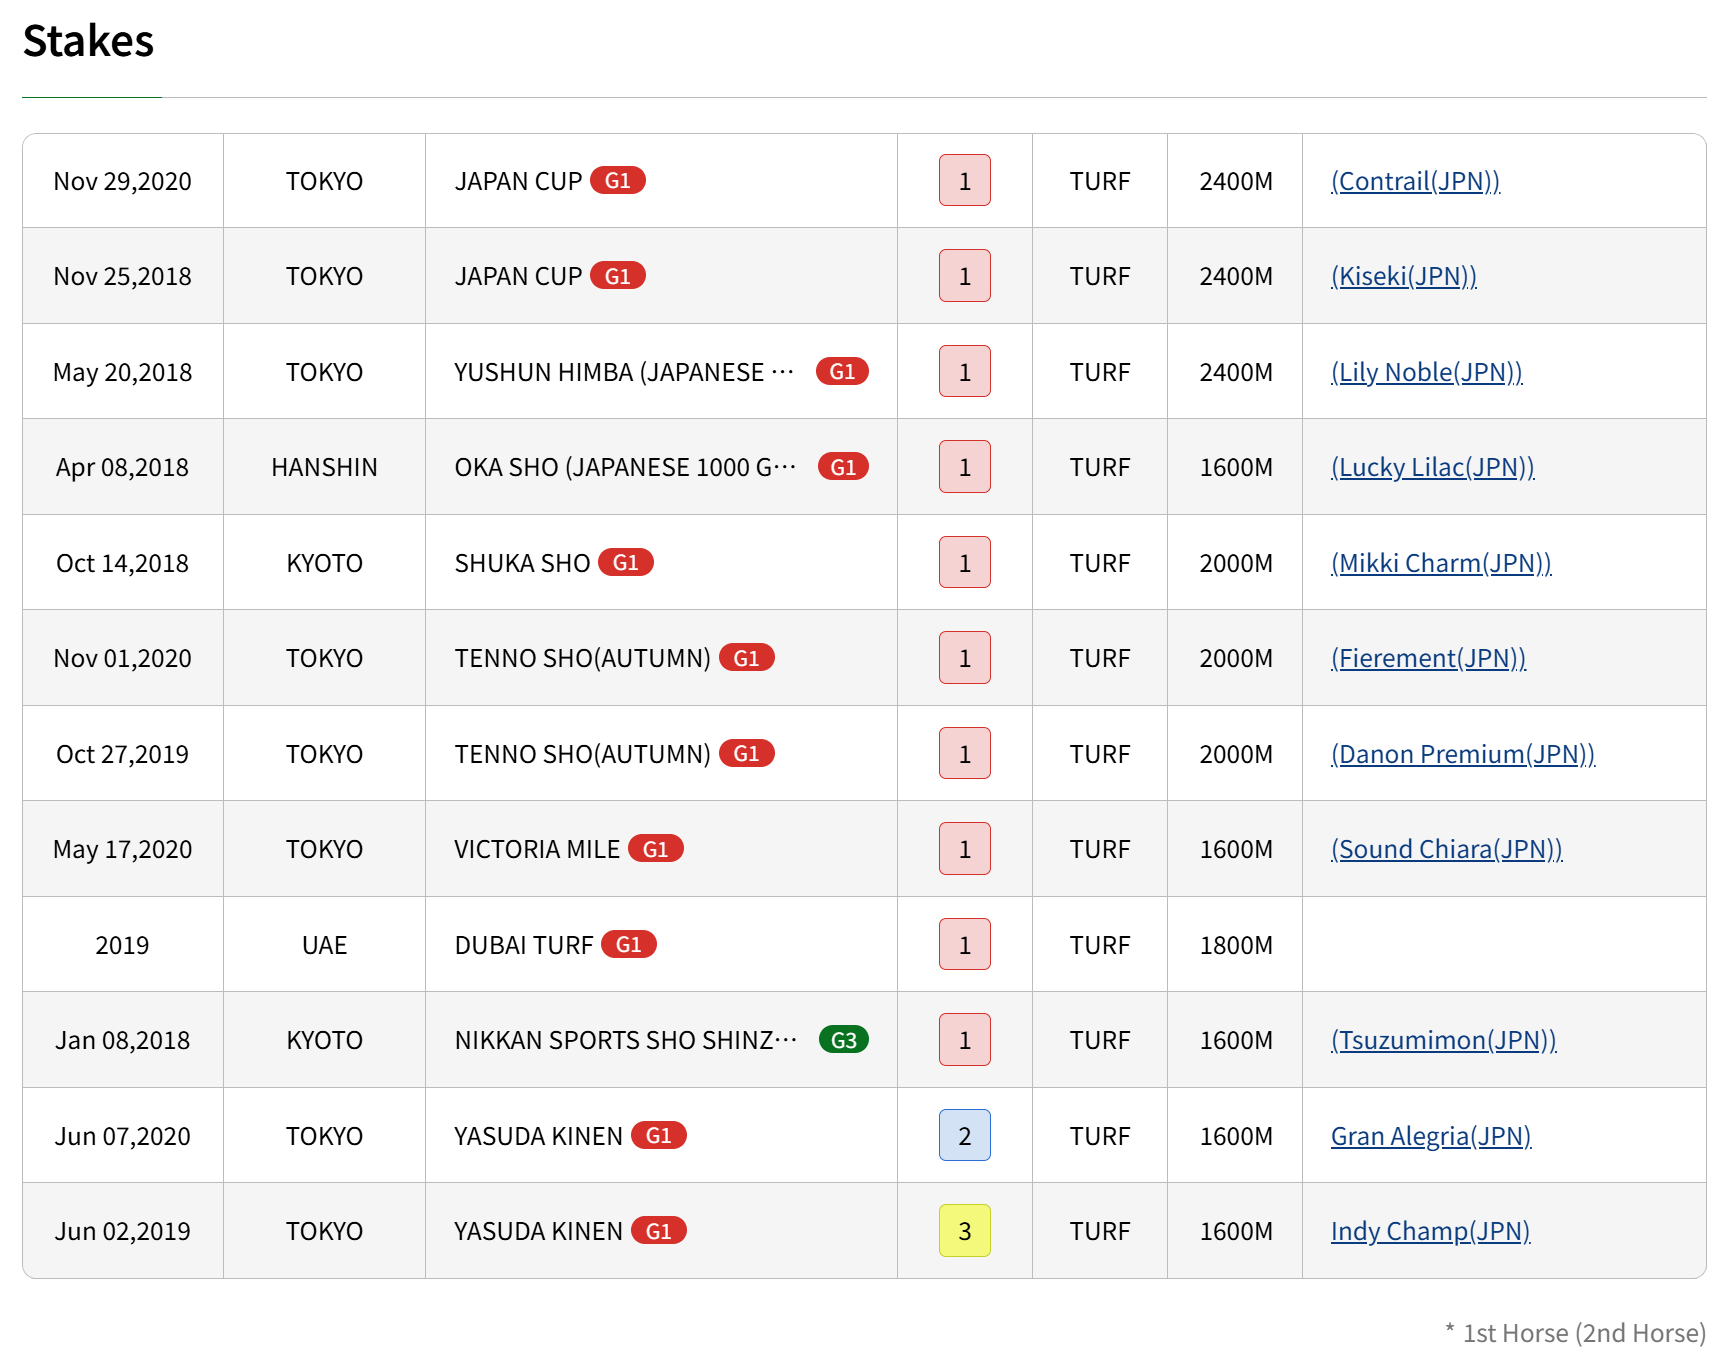Open the Contrail(JPN) horse link

pos(1415,181)
